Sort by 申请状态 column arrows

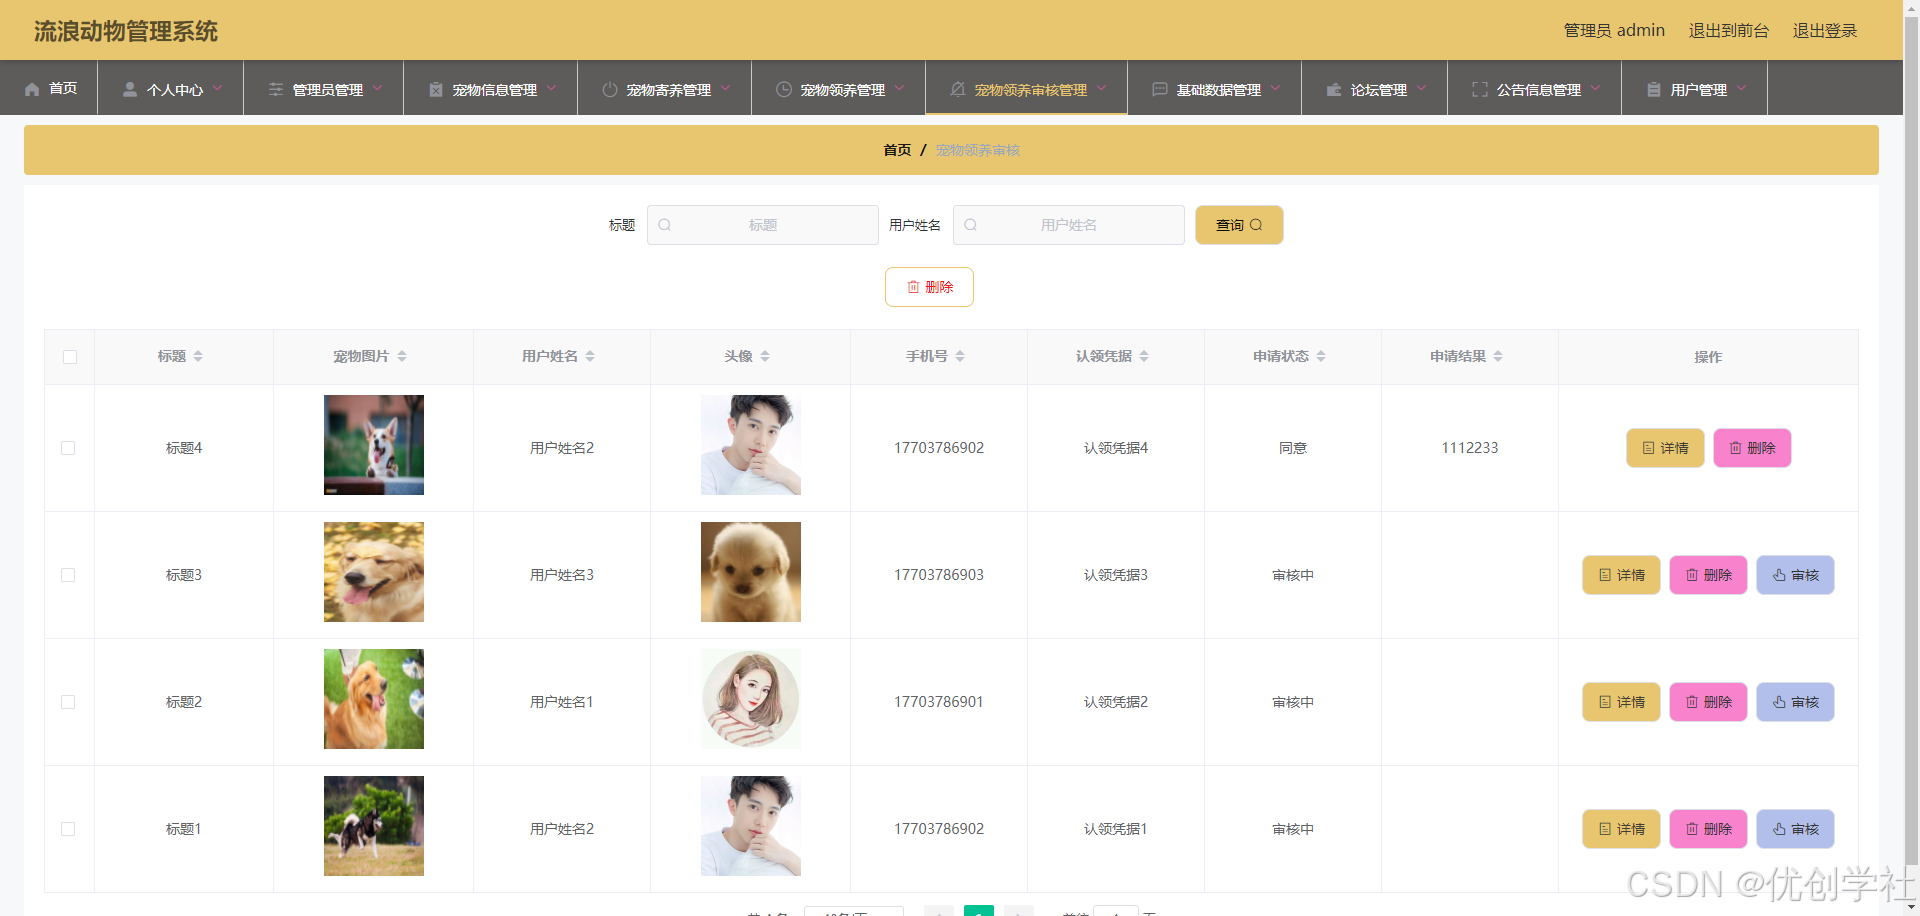coord(1321,356)
